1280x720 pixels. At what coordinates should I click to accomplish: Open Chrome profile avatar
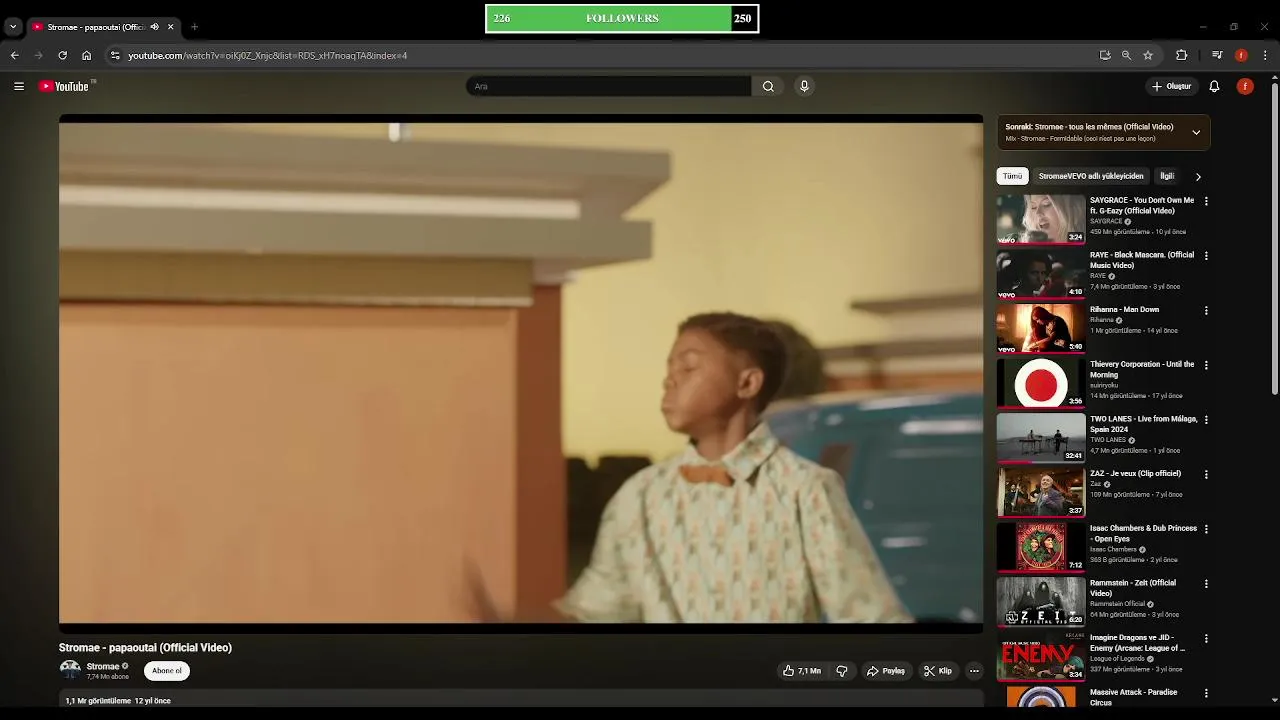pyautogui.click(x=1241, y=55)
